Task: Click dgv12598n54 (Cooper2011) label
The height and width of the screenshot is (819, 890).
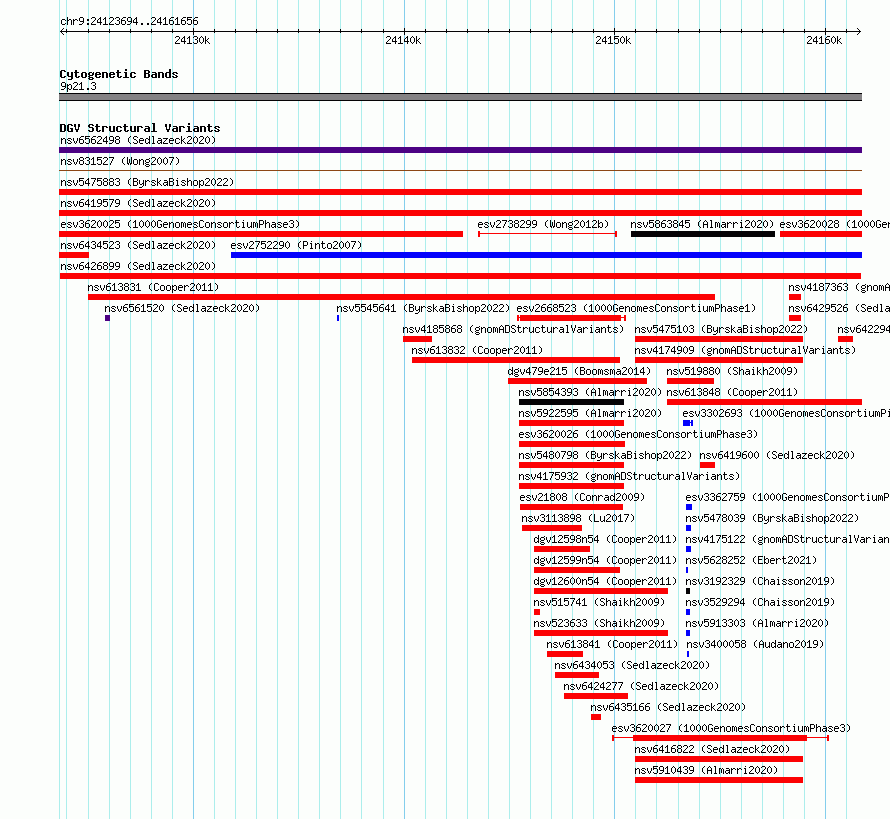Action: tap(605, 539)
